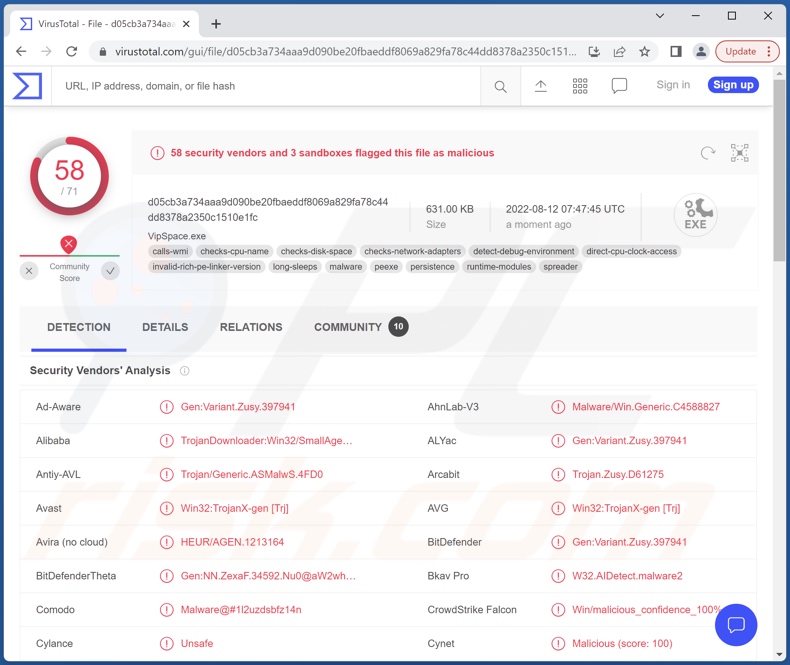Viewport: 790px width, 665px height.
Task: Switch to the DETAILS tab
Action: pyautogui.click(x=165, y=327)
